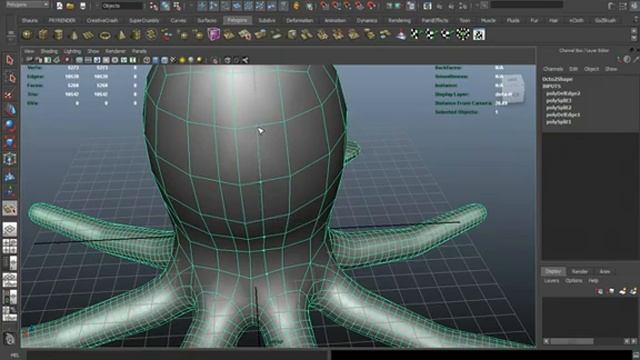This screenshot has height=360, width=640.
Task: Open the viewport Shading menu
Action: [x=49, y=51]
